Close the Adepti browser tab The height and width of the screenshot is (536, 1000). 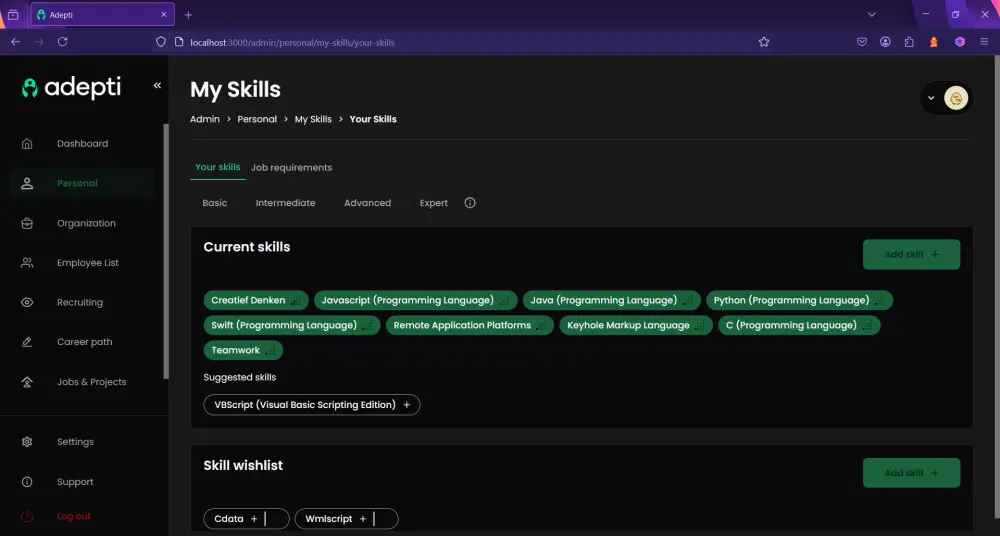(x=163, y=15)
